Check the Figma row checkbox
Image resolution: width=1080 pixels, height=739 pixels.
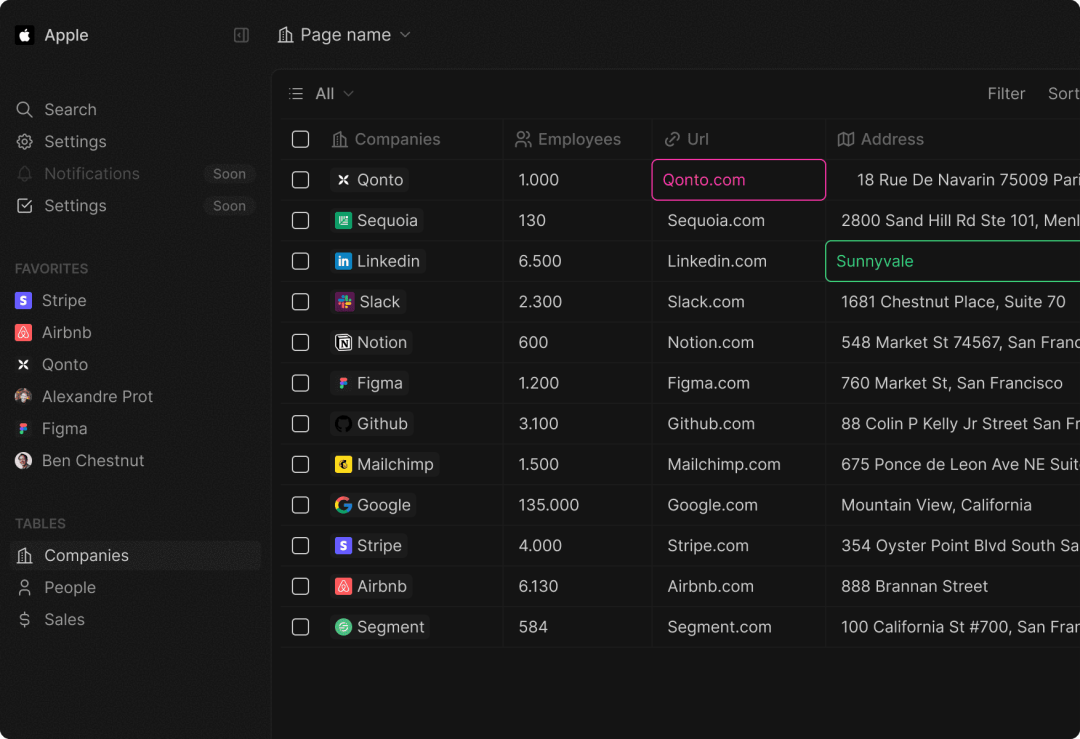pos(300,383)
